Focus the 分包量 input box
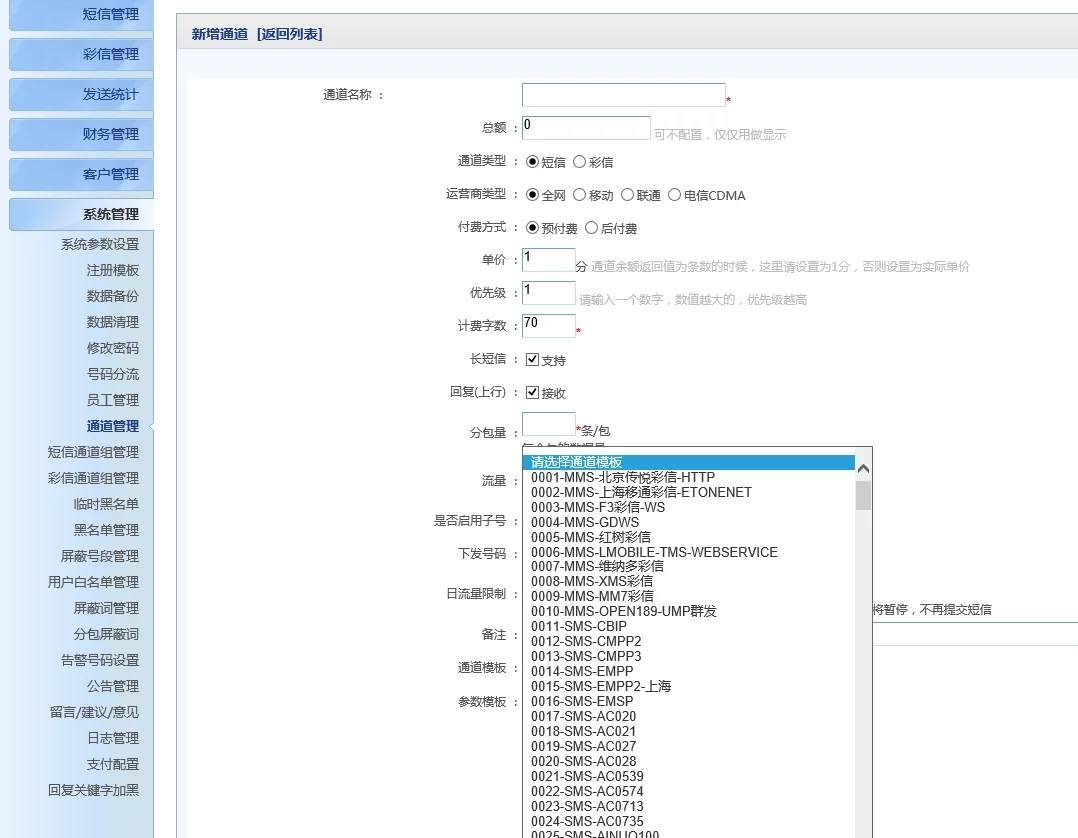The width and height of the screenshot is (1078, 838). point(548,424)
